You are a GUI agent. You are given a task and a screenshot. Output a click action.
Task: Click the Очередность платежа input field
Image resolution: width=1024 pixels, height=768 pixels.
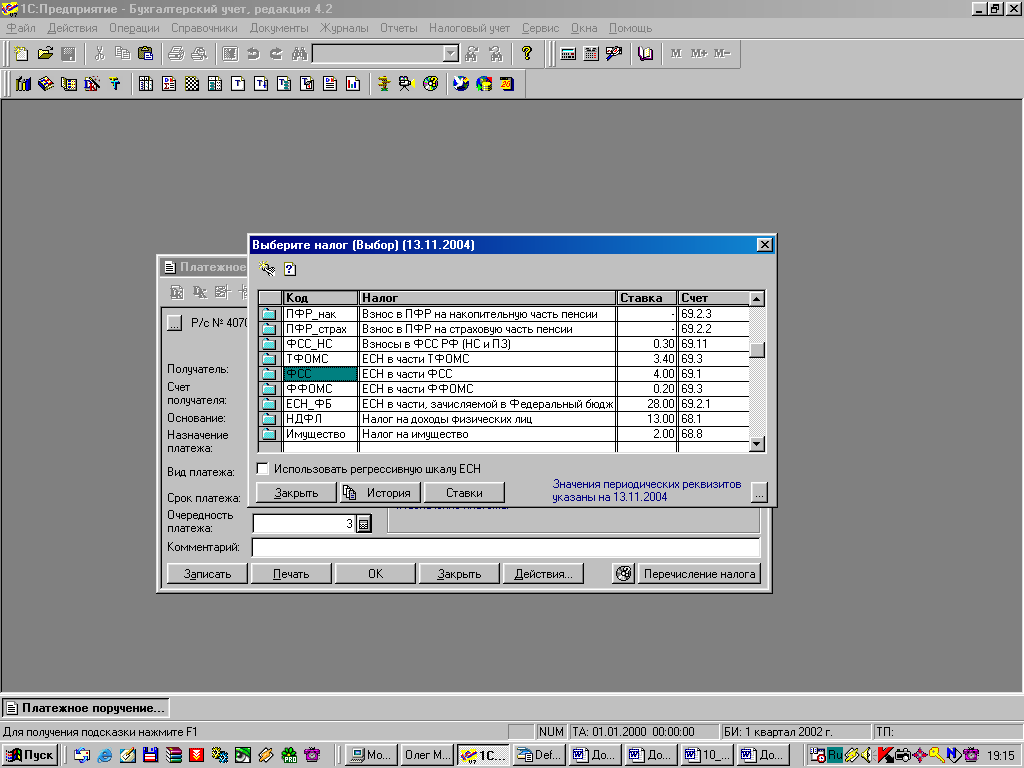pyautogui.click(x=304, y=524)
